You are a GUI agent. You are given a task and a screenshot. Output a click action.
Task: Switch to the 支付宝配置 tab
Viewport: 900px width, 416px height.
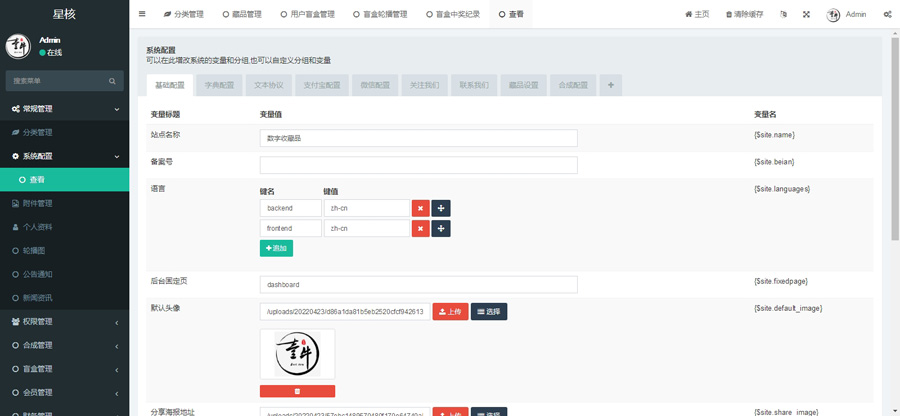point(321,85)
